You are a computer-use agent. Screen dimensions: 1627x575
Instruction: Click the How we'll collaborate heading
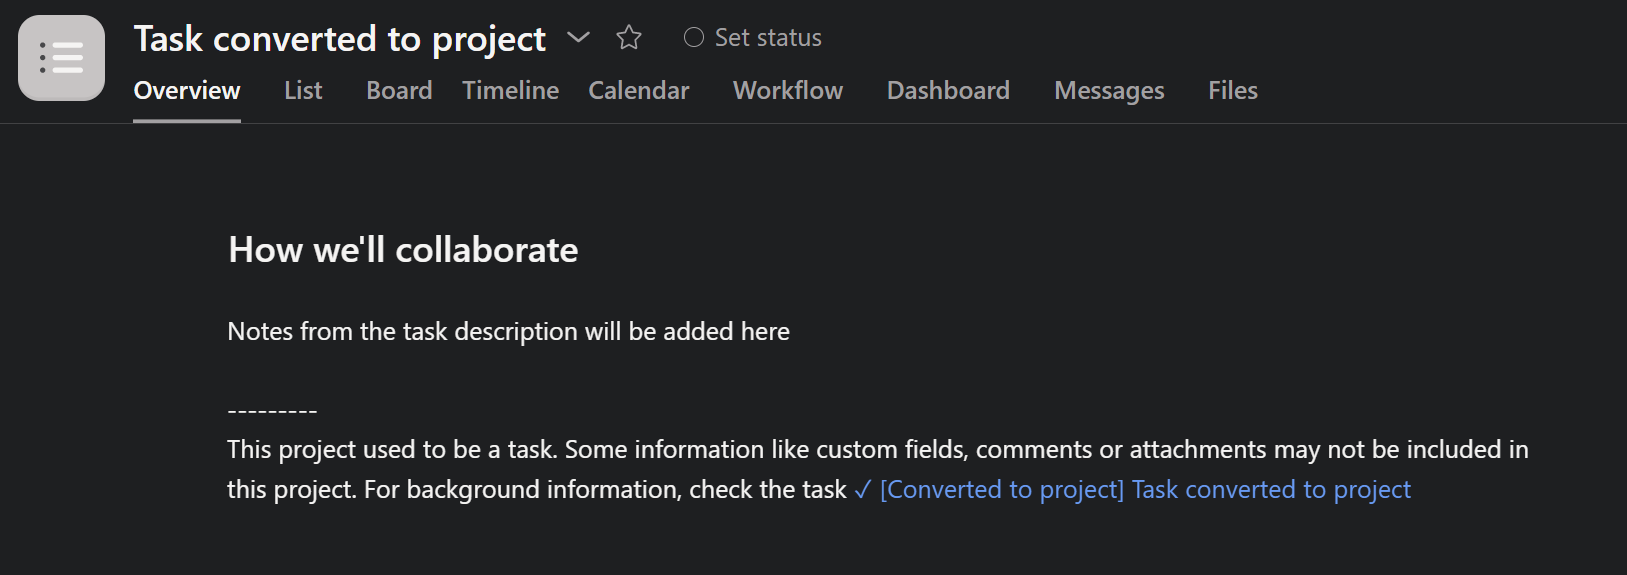coord(403,249)
